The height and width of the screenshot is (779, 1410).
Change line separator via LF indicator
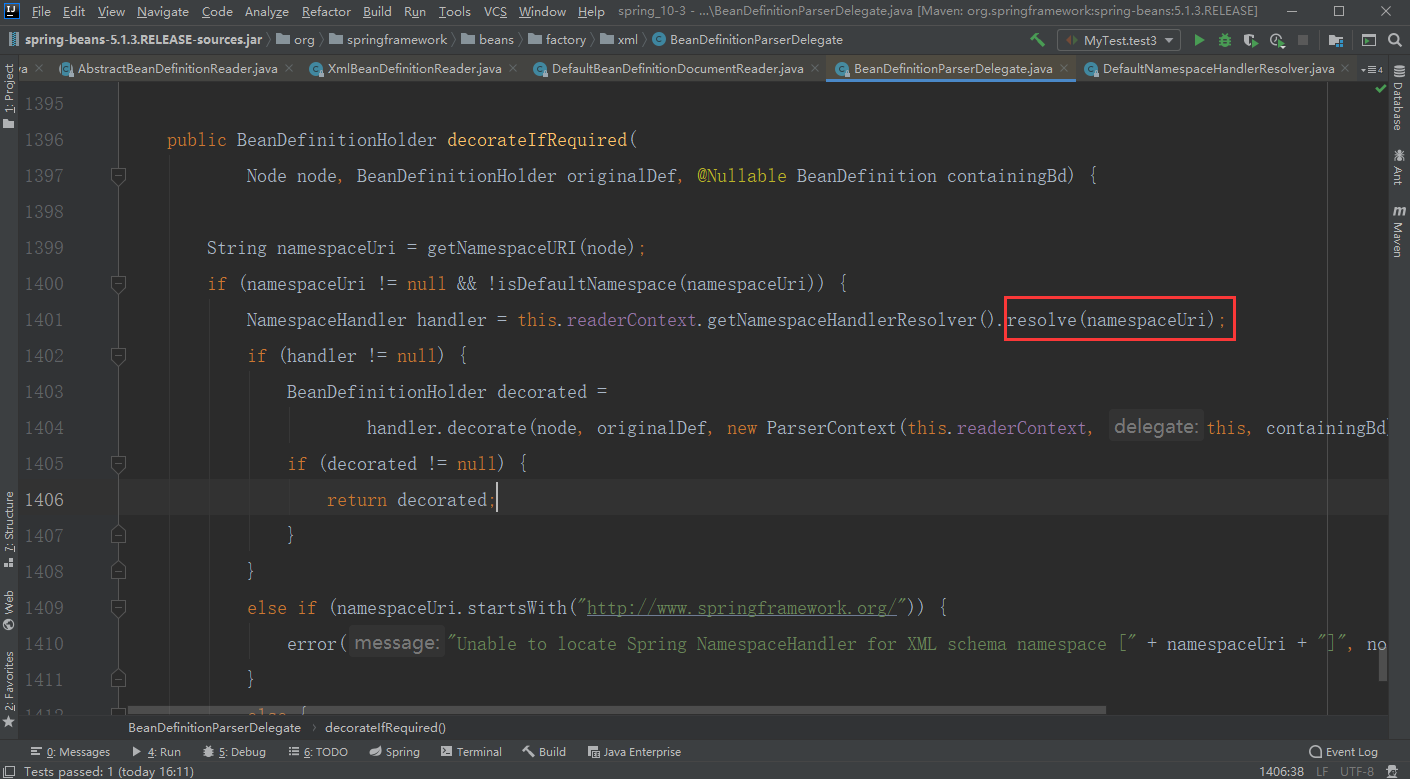pos(1322,771)
